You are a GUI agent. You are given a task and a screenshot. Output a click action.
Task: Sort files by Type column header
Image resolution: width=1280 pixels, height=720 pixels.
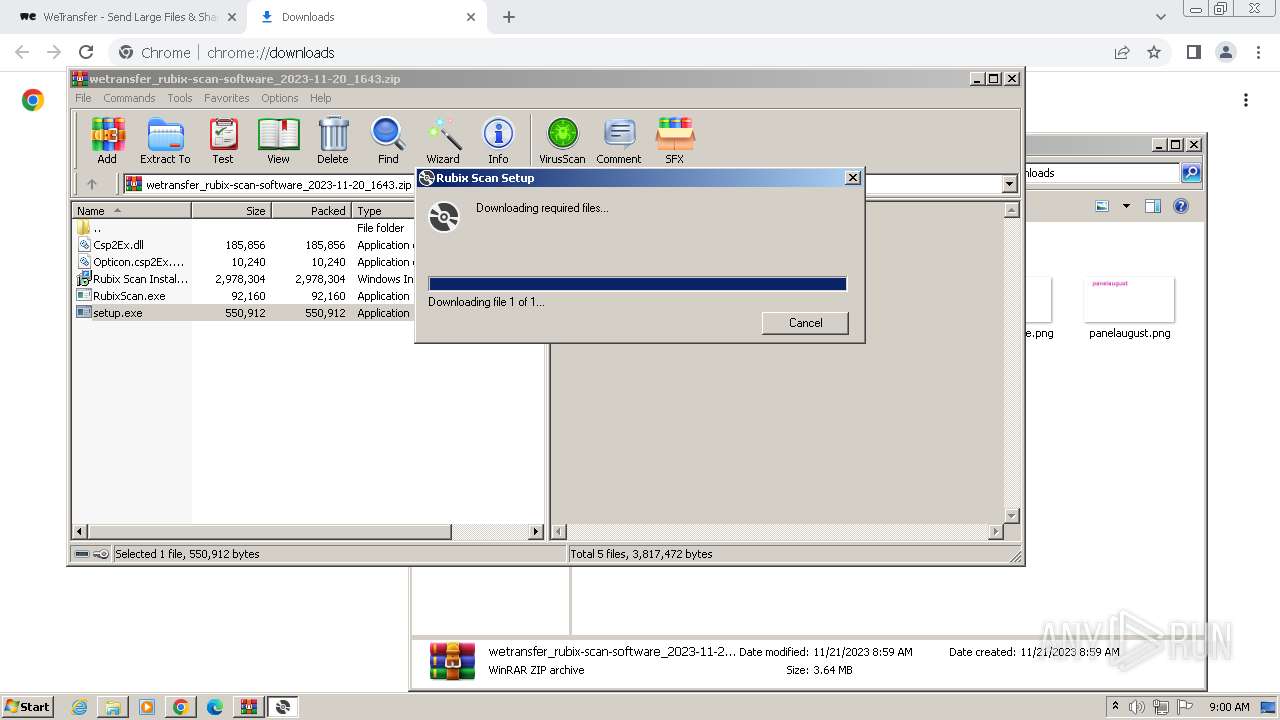click(383, 211)
